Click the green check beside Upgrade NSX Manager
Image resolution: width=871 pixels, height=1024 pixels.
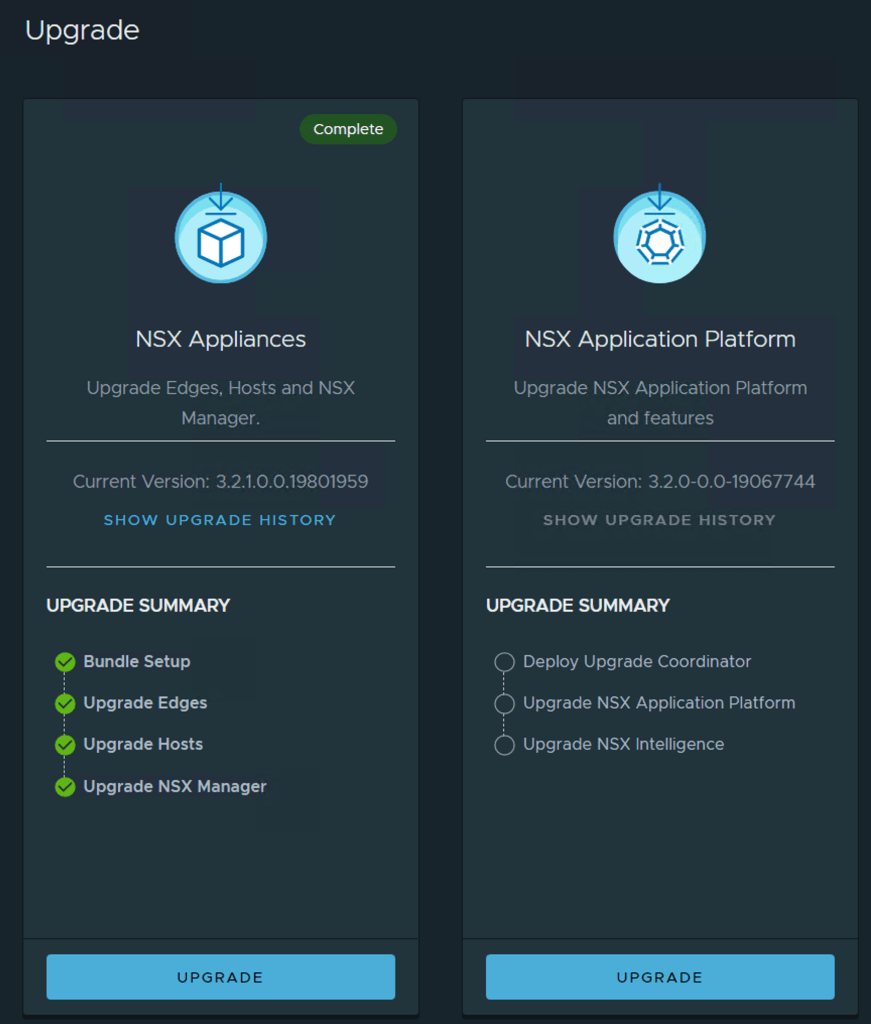coord(65,787)
